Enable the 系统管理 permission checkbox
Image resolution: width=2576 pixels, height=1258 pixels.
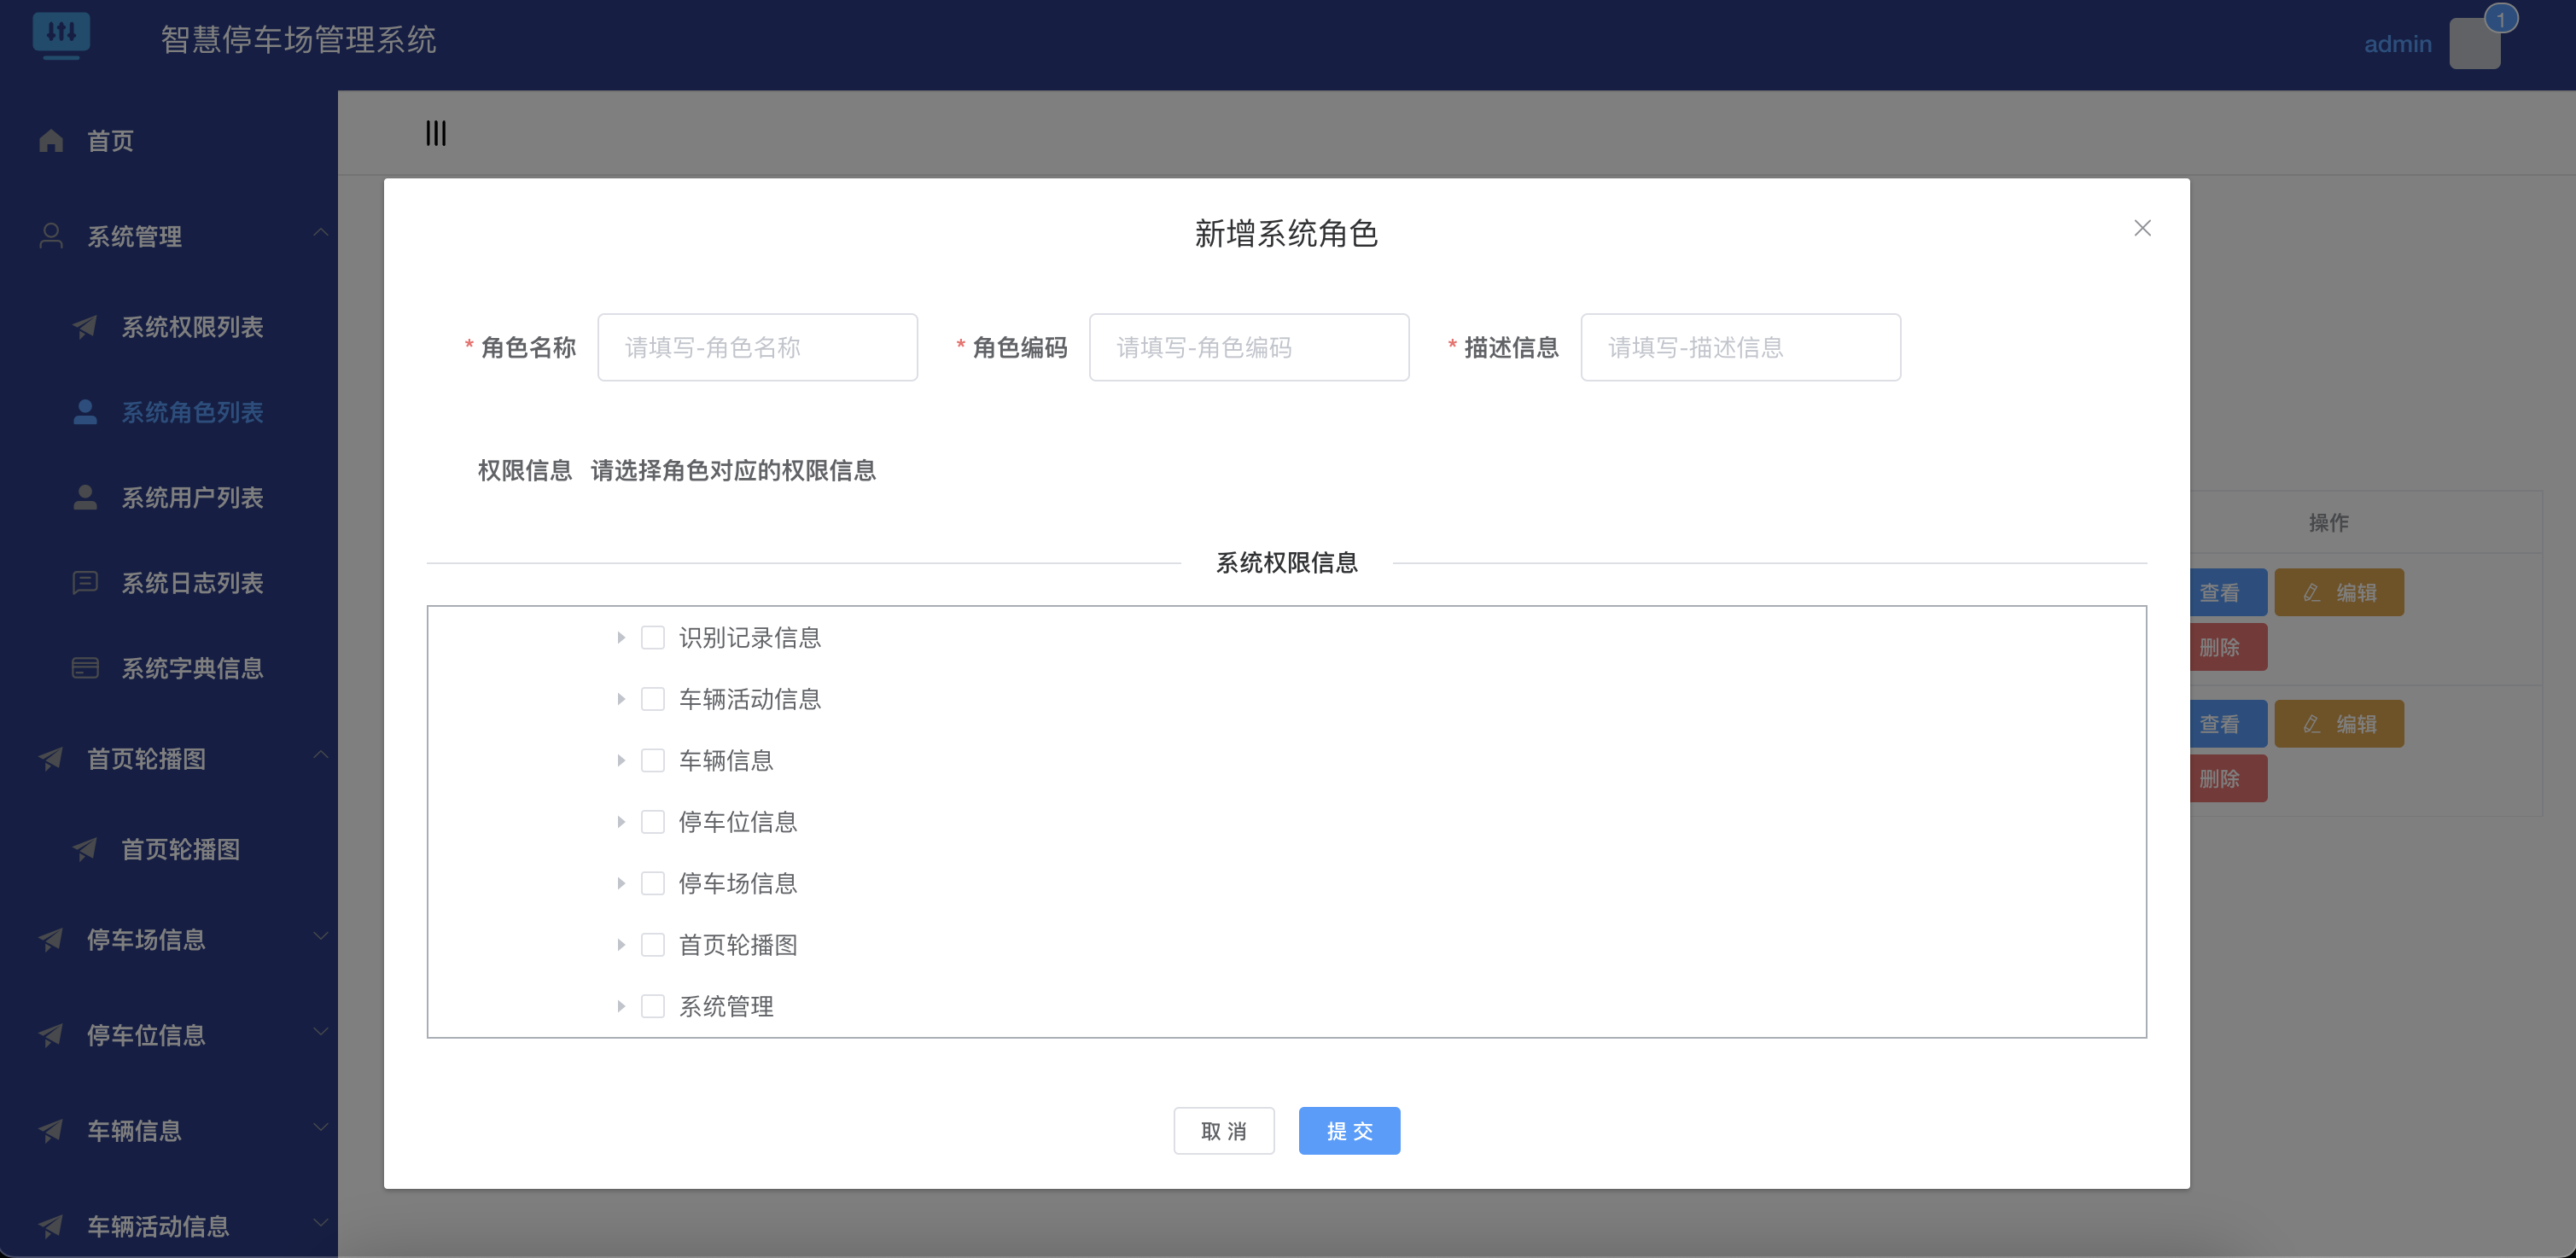653,1006
